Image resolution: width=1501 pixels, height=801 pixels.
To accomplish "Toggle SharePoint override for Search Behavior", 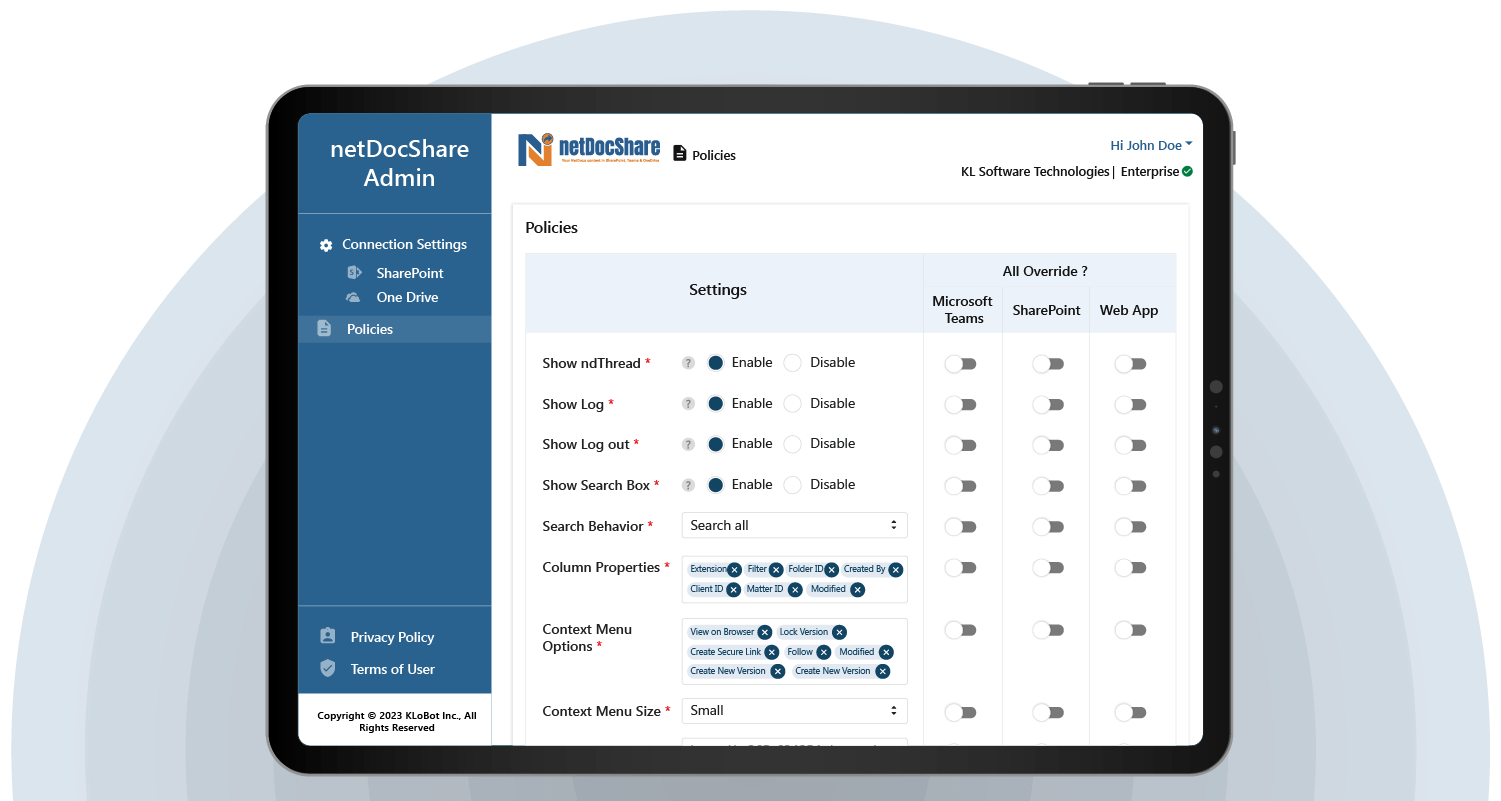I will click(x=1048, y=527).
